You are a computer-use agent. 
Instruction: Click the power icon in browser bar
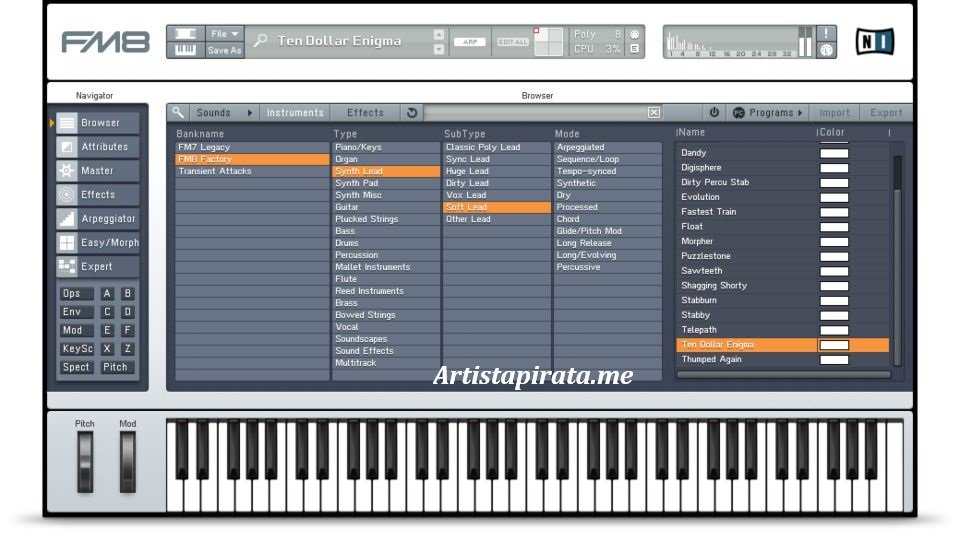pos(714,113)
